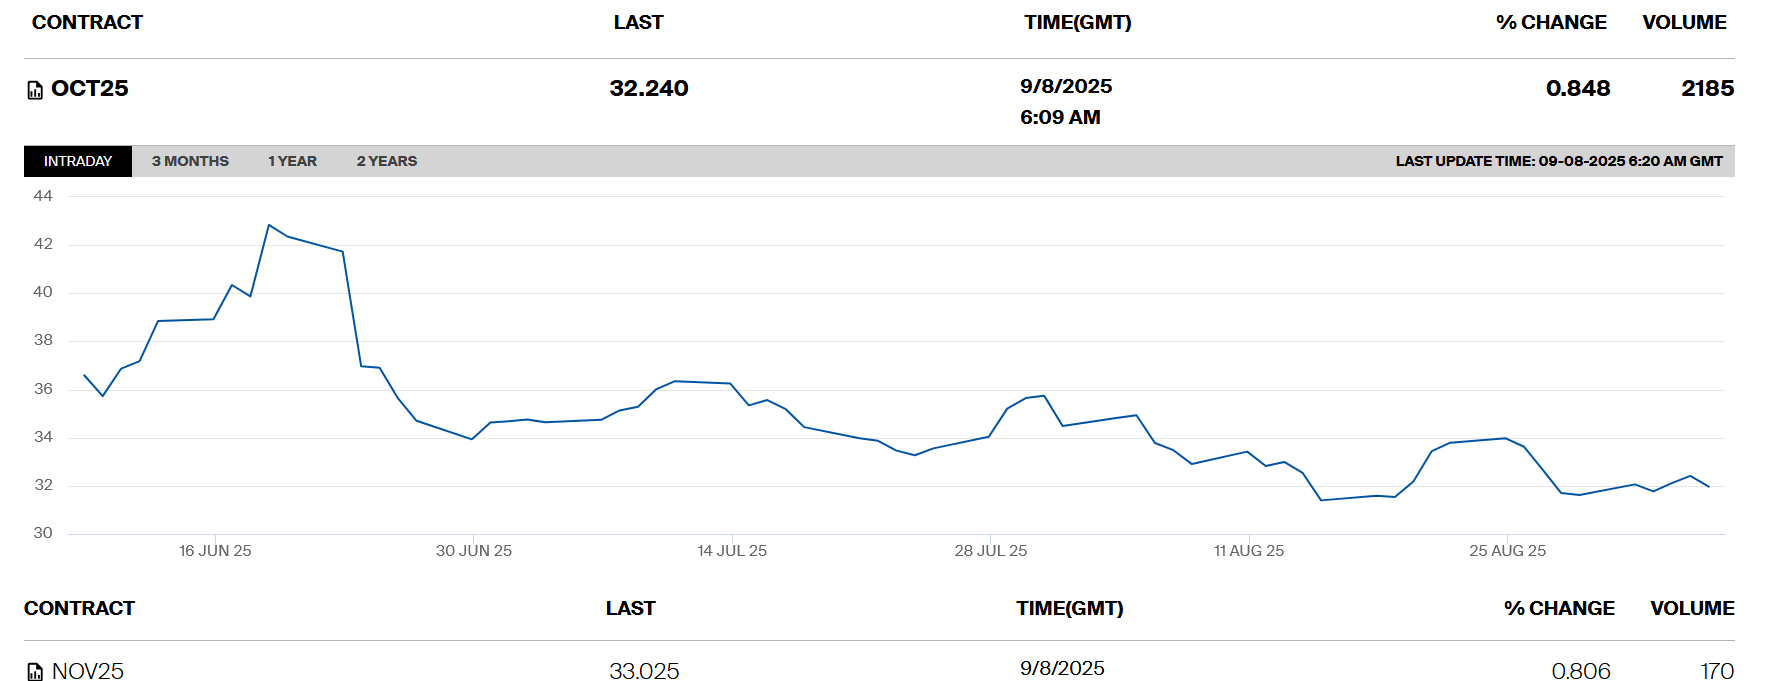Open the OCT25 contract name
Screen dimensions: 1785x681
(90, 88)
